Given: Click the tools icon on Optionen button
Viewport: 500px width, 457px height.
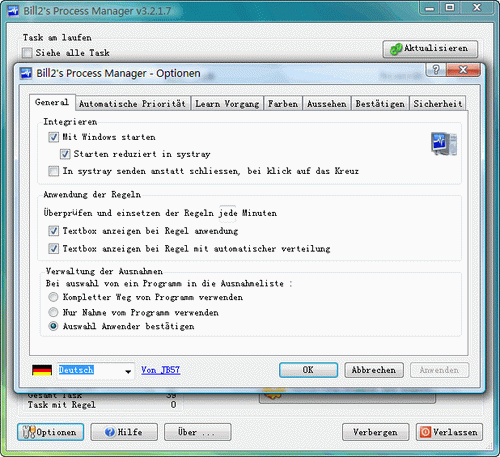Looking at the screenshot, I should coord(28,432).
